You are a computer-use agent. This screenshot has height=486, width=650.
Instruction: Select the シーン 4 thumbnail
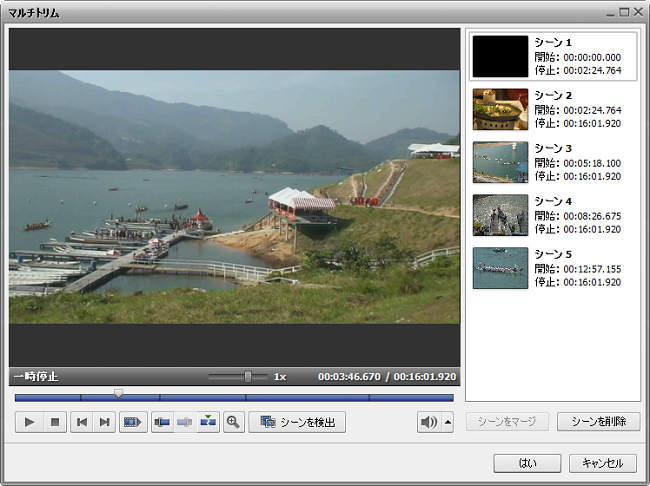[500, 215]
